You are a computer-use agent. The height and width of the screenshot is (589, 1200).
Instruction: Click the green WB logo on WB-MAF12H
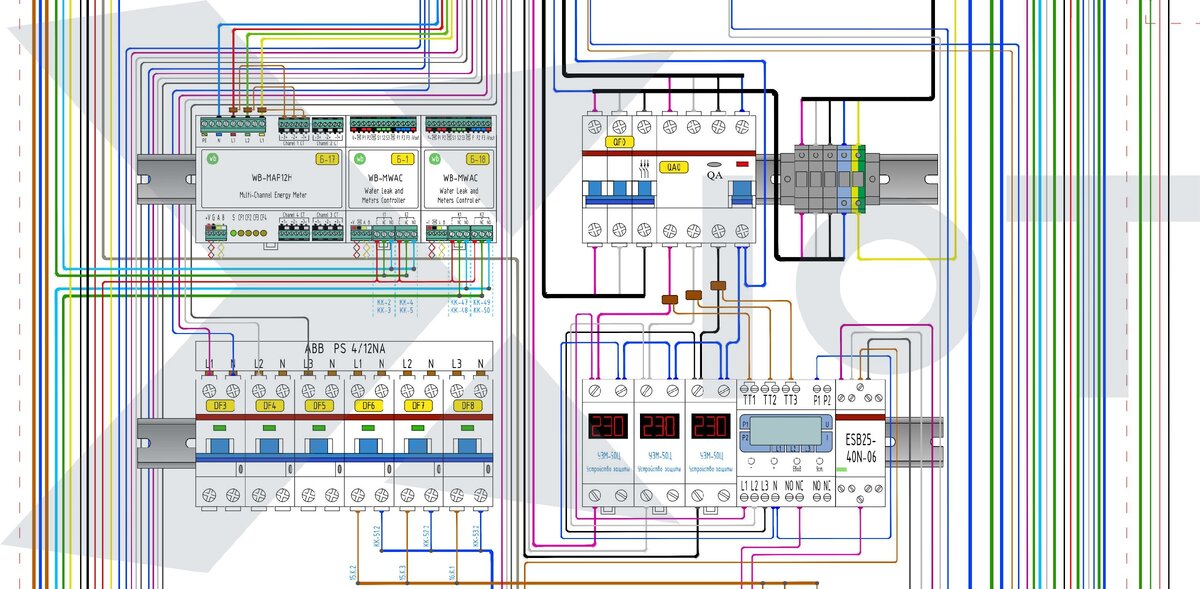click(x=211, y=159)
